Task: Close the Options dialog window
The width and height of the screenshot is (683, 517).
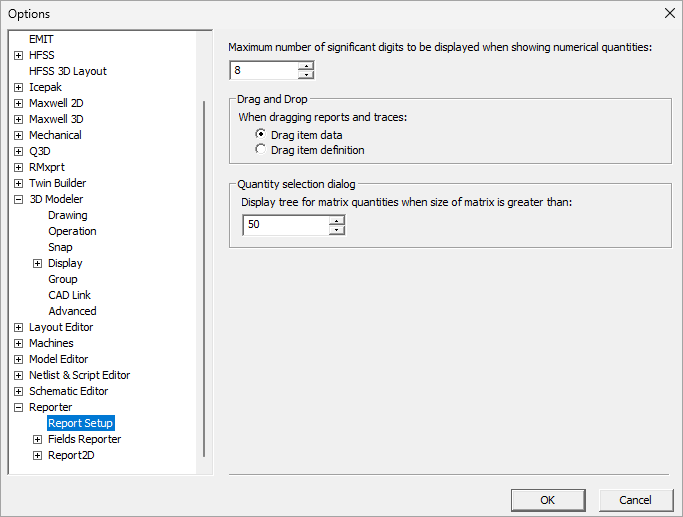Action: [x=669, y=14]
